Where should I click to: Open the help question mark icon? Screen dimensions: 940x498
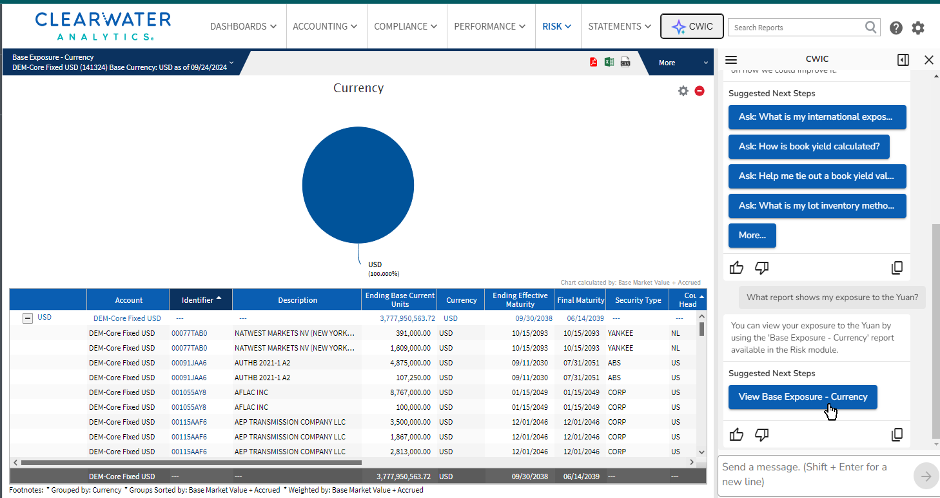[x=896, y=28]
